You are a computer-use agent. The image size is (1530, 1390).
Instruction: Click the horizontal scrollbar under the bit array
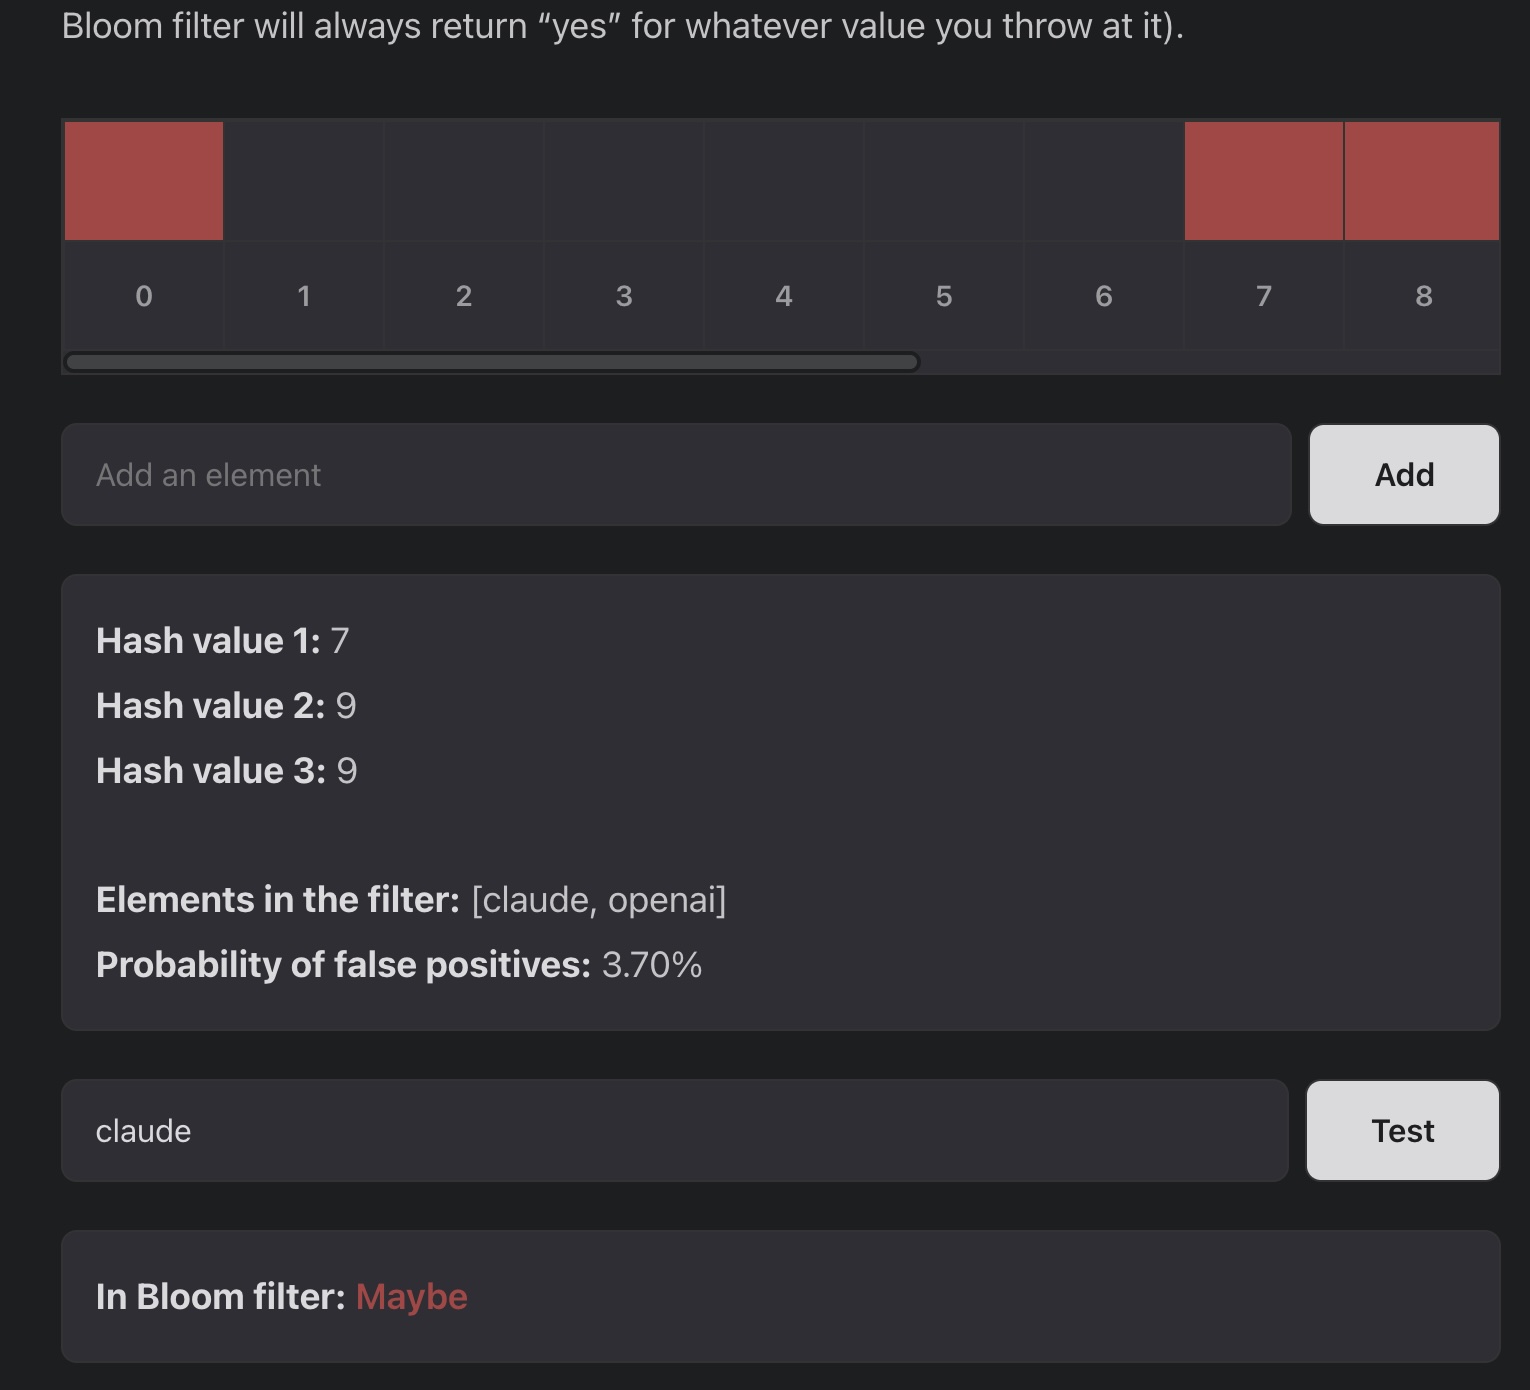(x=492, y=362)
